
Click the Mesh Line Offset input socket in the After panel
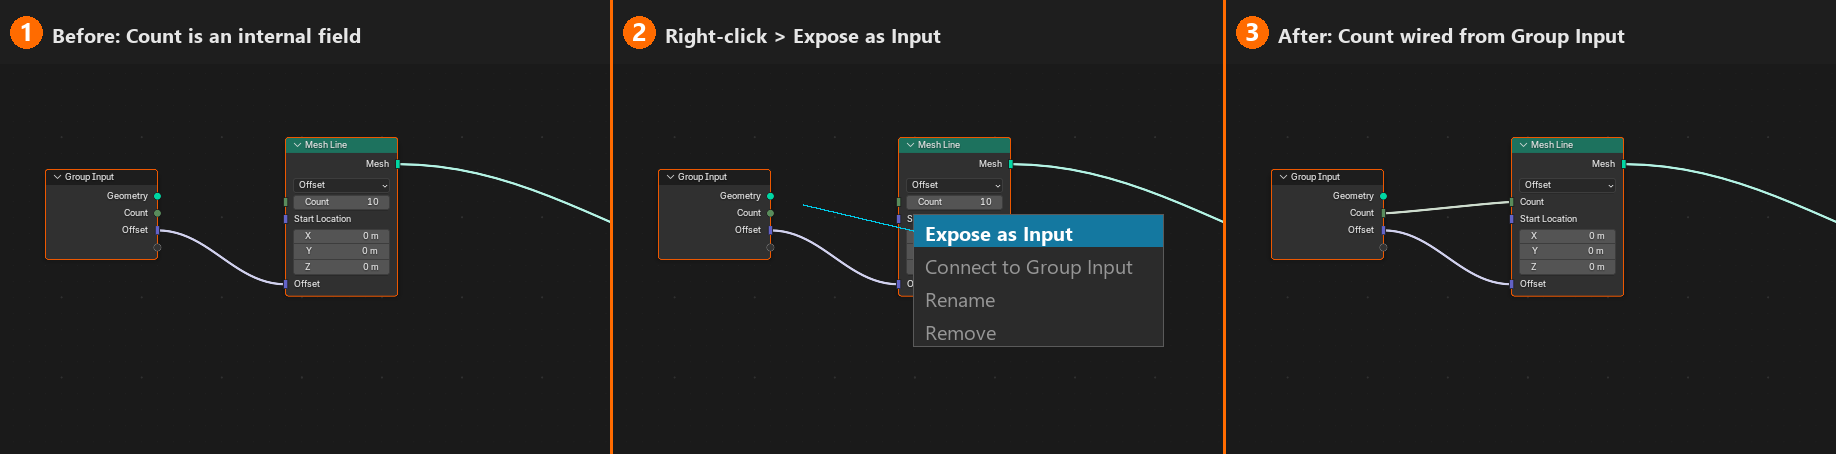coord(1512,284)
